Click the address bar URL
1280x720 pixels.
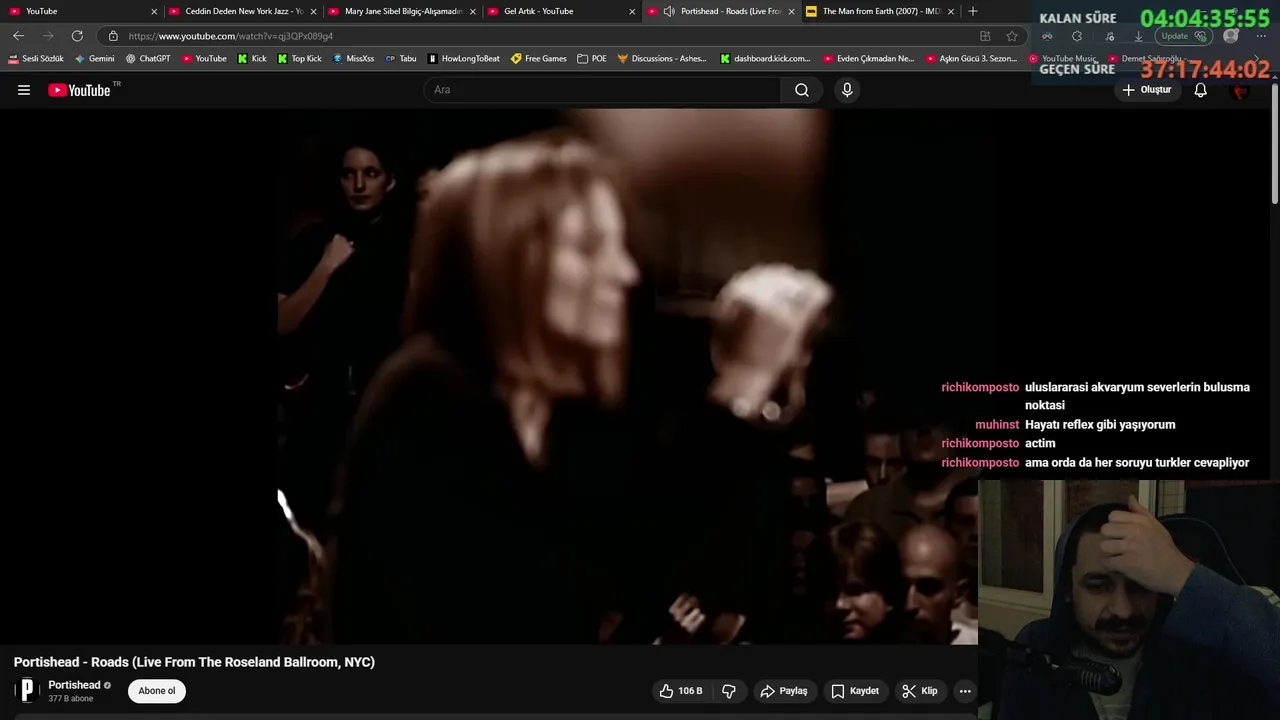point(231,36)
